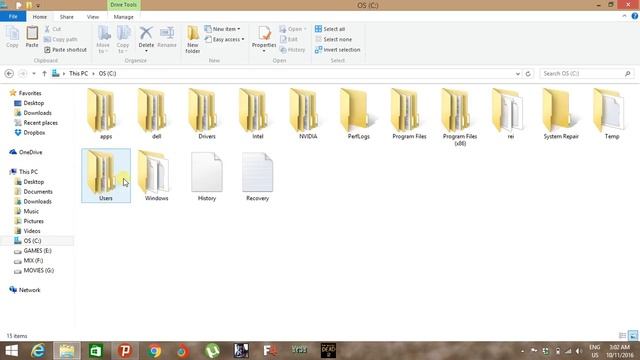Open uTorrent from the taskbar
Screen dimensions: 640x360
212,351
